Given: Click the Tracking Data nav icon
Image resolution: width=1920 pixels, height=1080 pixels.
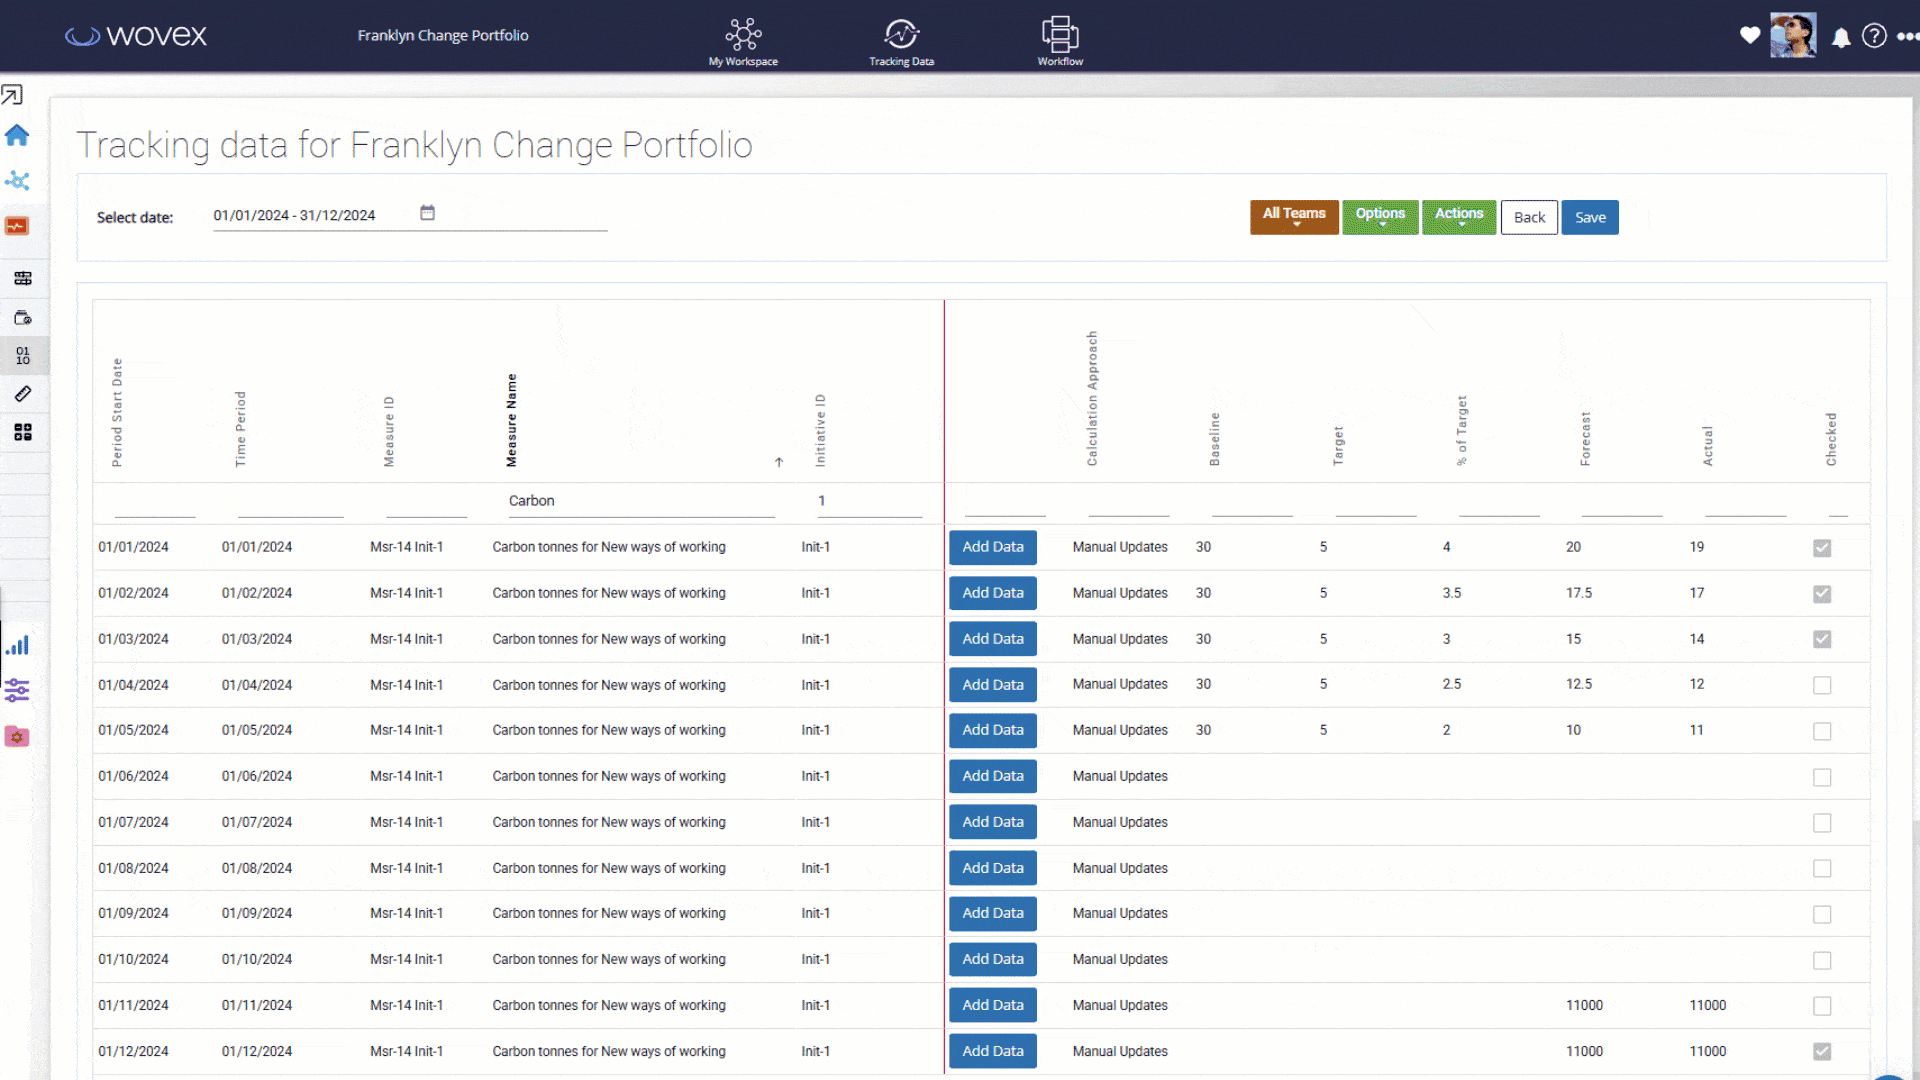Looking at the screenshot, I should click(901, 41).
